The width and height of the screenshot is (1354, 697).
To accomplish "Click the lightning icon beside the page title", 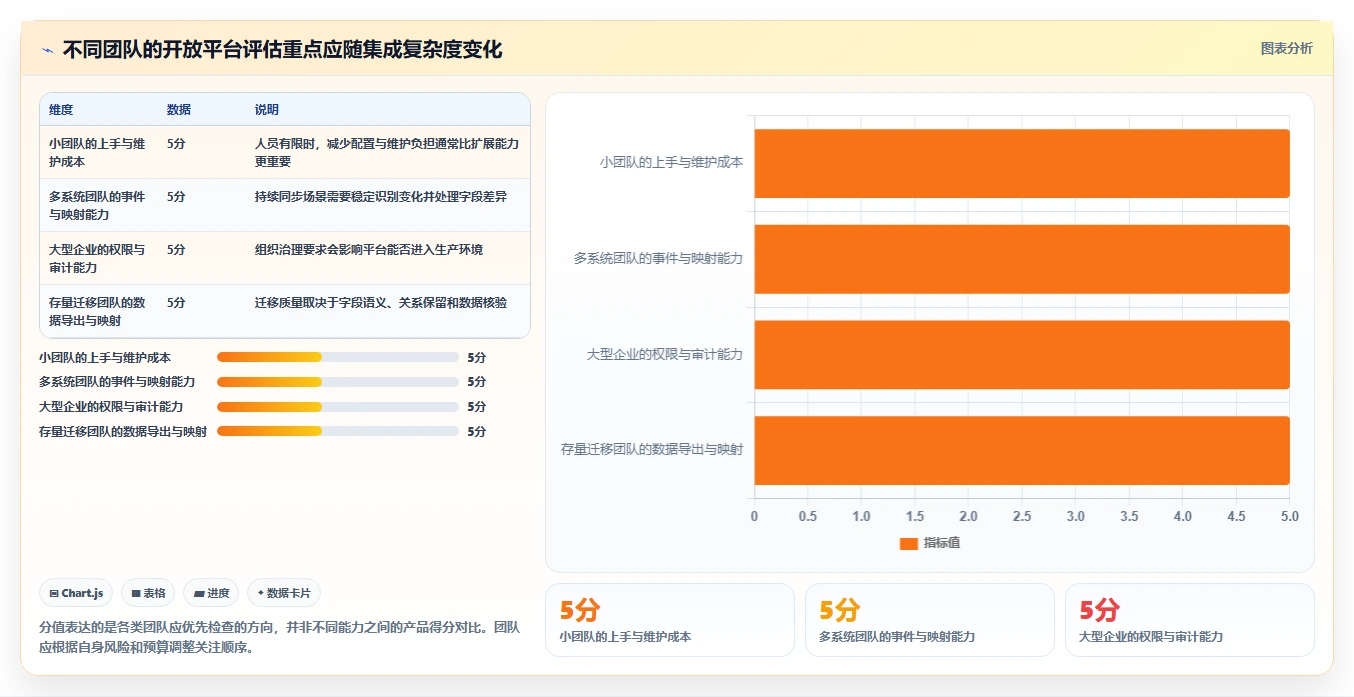I will pyautogui.click(x=47, y=50).
